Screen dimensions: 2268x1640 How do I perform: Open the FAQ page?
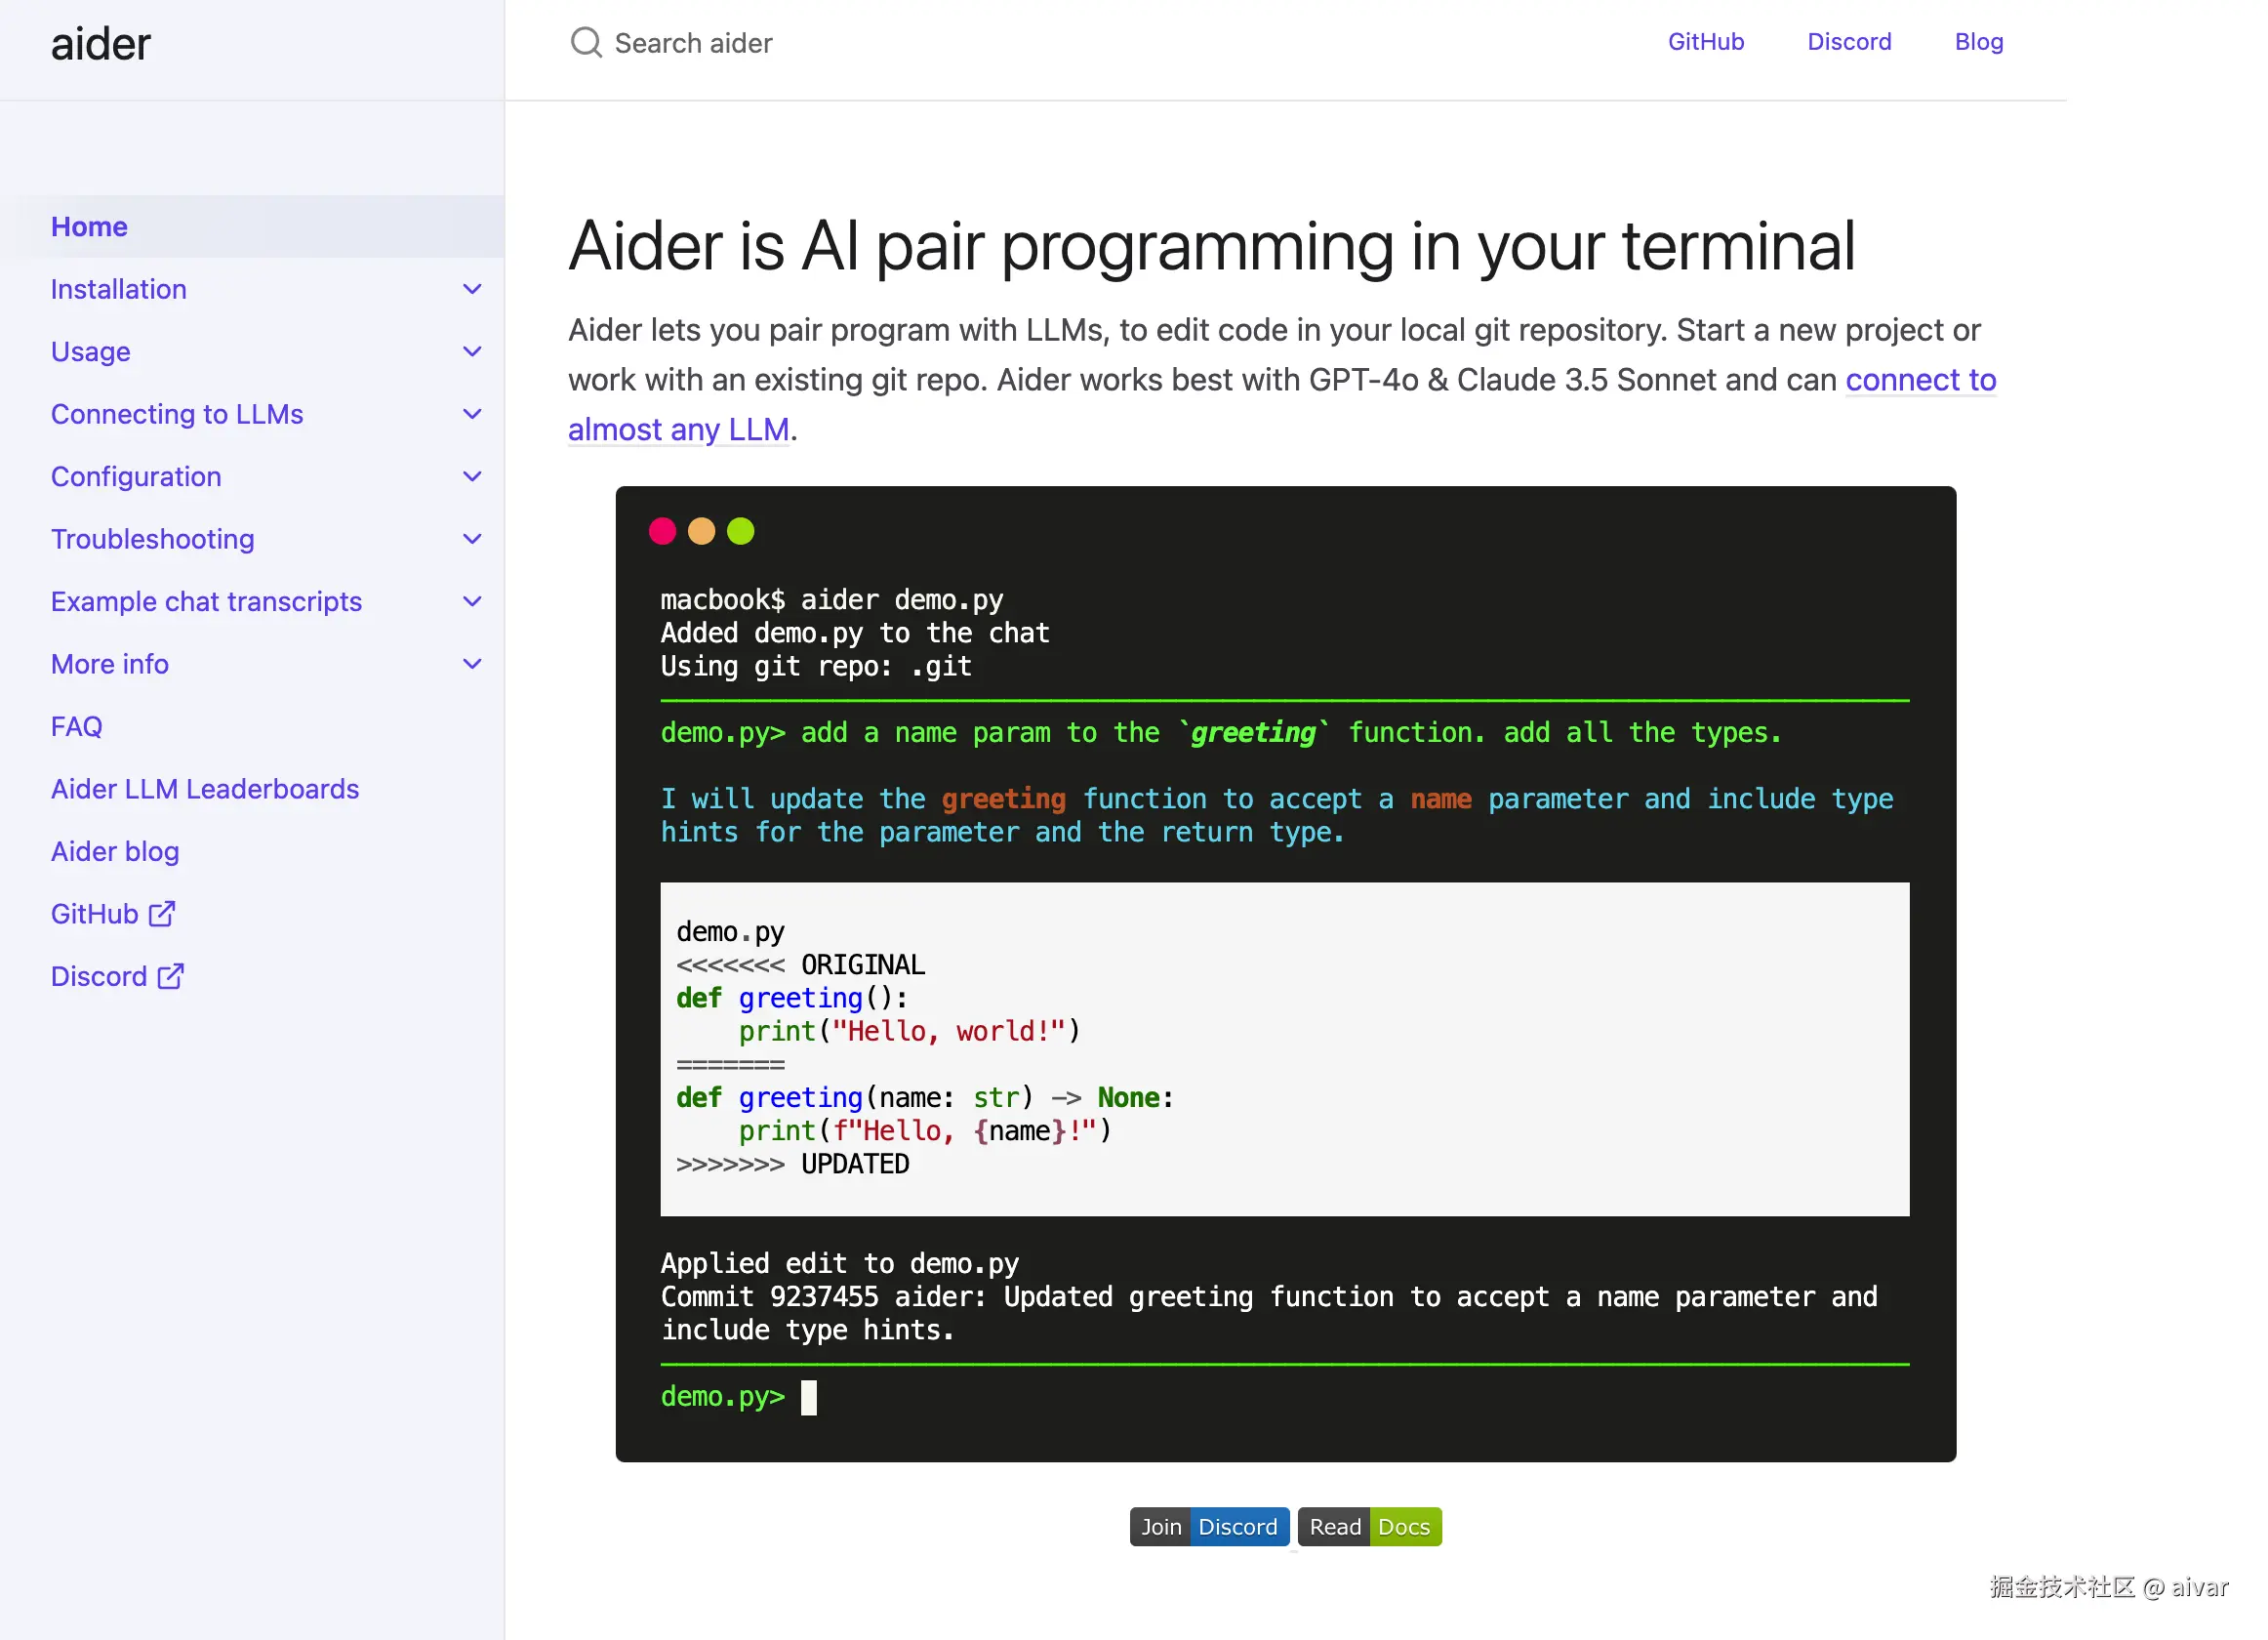(75, 726)
